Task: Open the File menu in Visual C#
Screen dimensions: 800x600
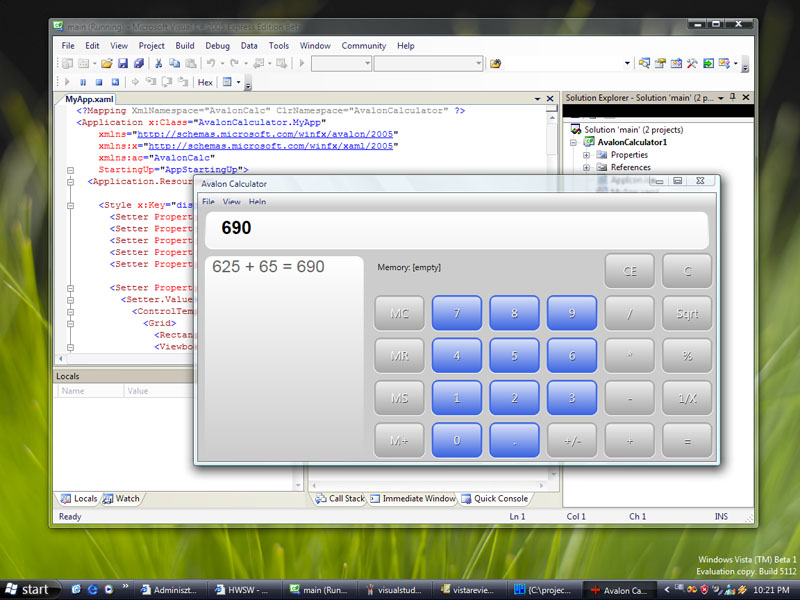Action: (68, 46)
